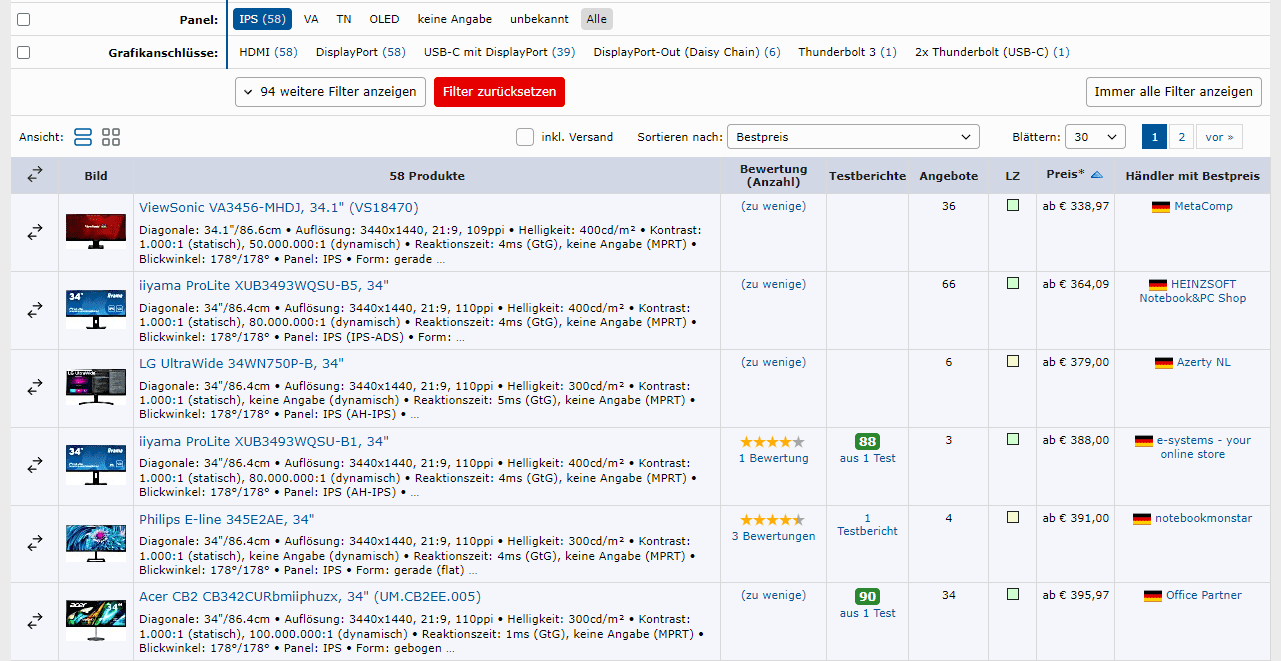The image size is (1281, 661).
Task: Click the vor » next page button
Action: tap(1220, 137)
